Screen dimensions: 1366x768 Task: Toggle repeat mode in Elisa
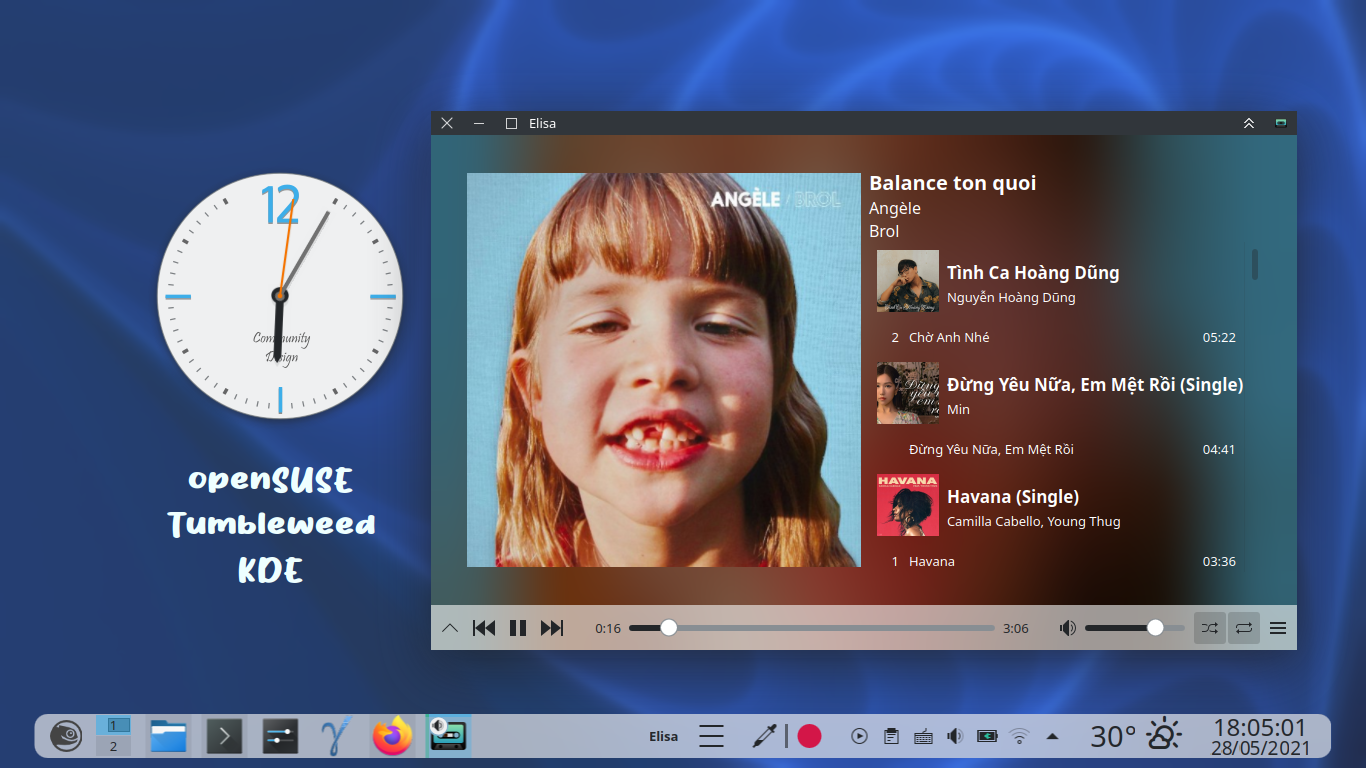pyautogui.click(x=1244, y=628)
